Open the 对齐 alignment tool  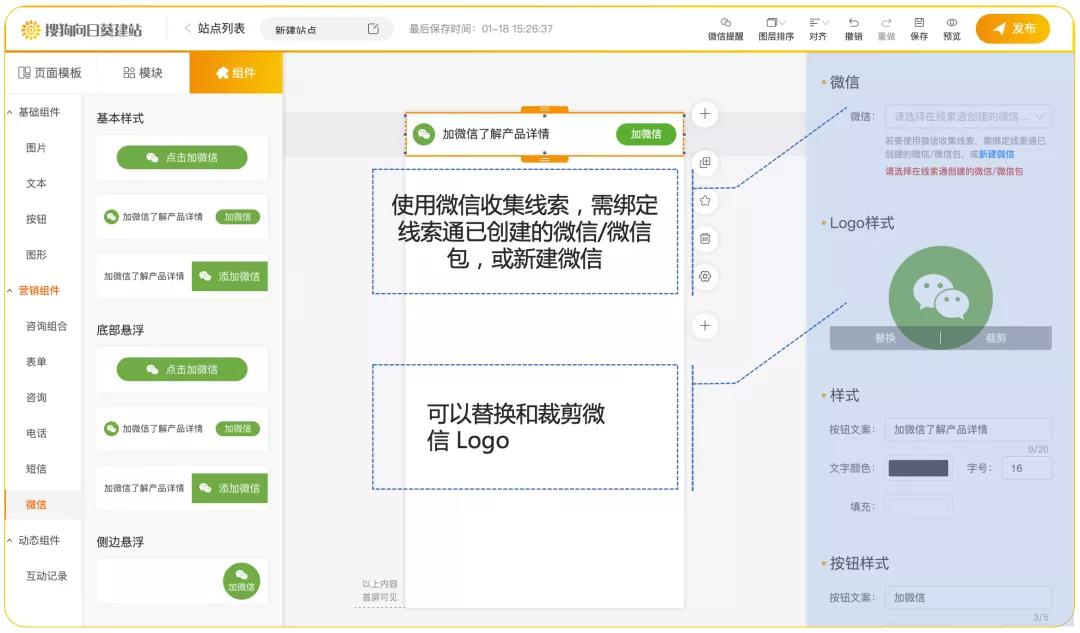[818, 29]
